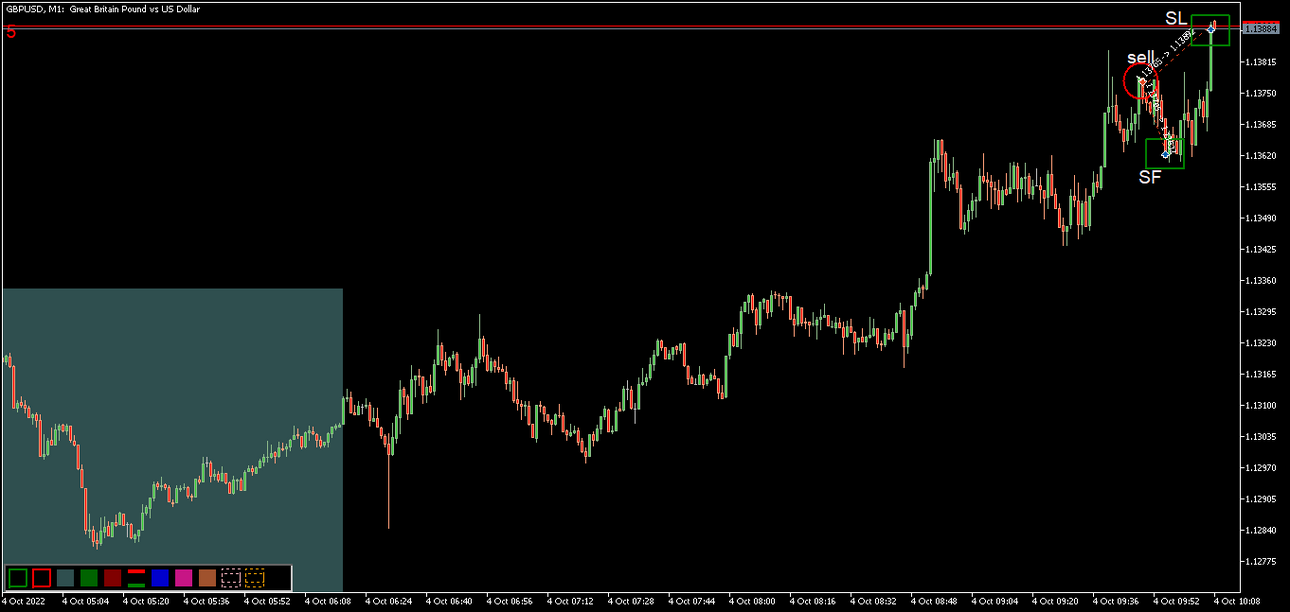Click the red 5 line label
1290x612 pixels.
[11, 33]
